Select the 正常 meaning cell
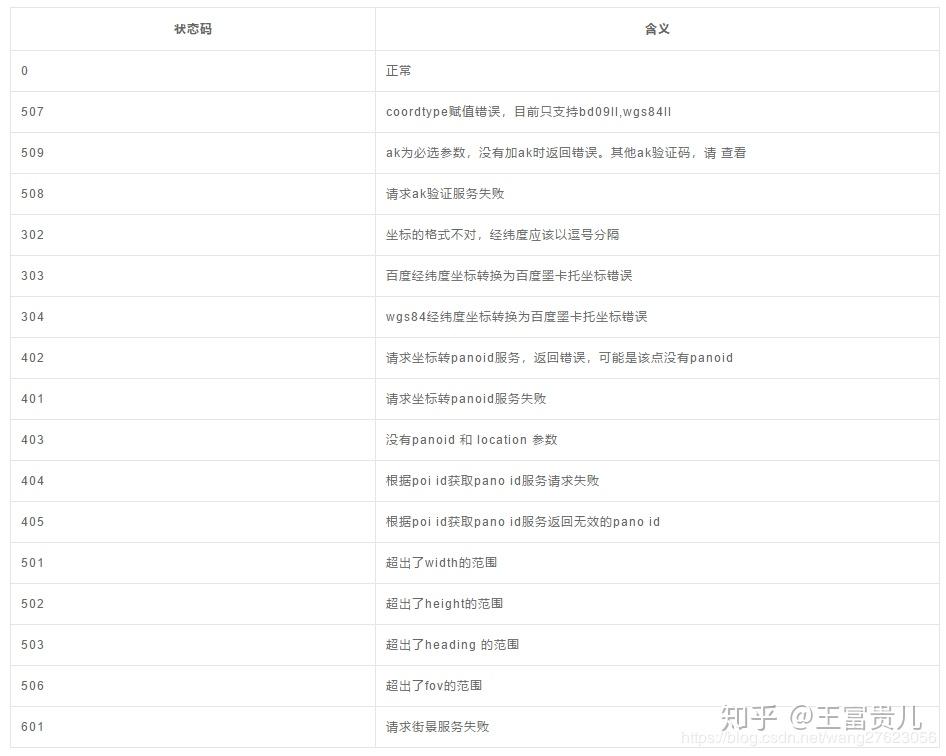 click(657, 71)
